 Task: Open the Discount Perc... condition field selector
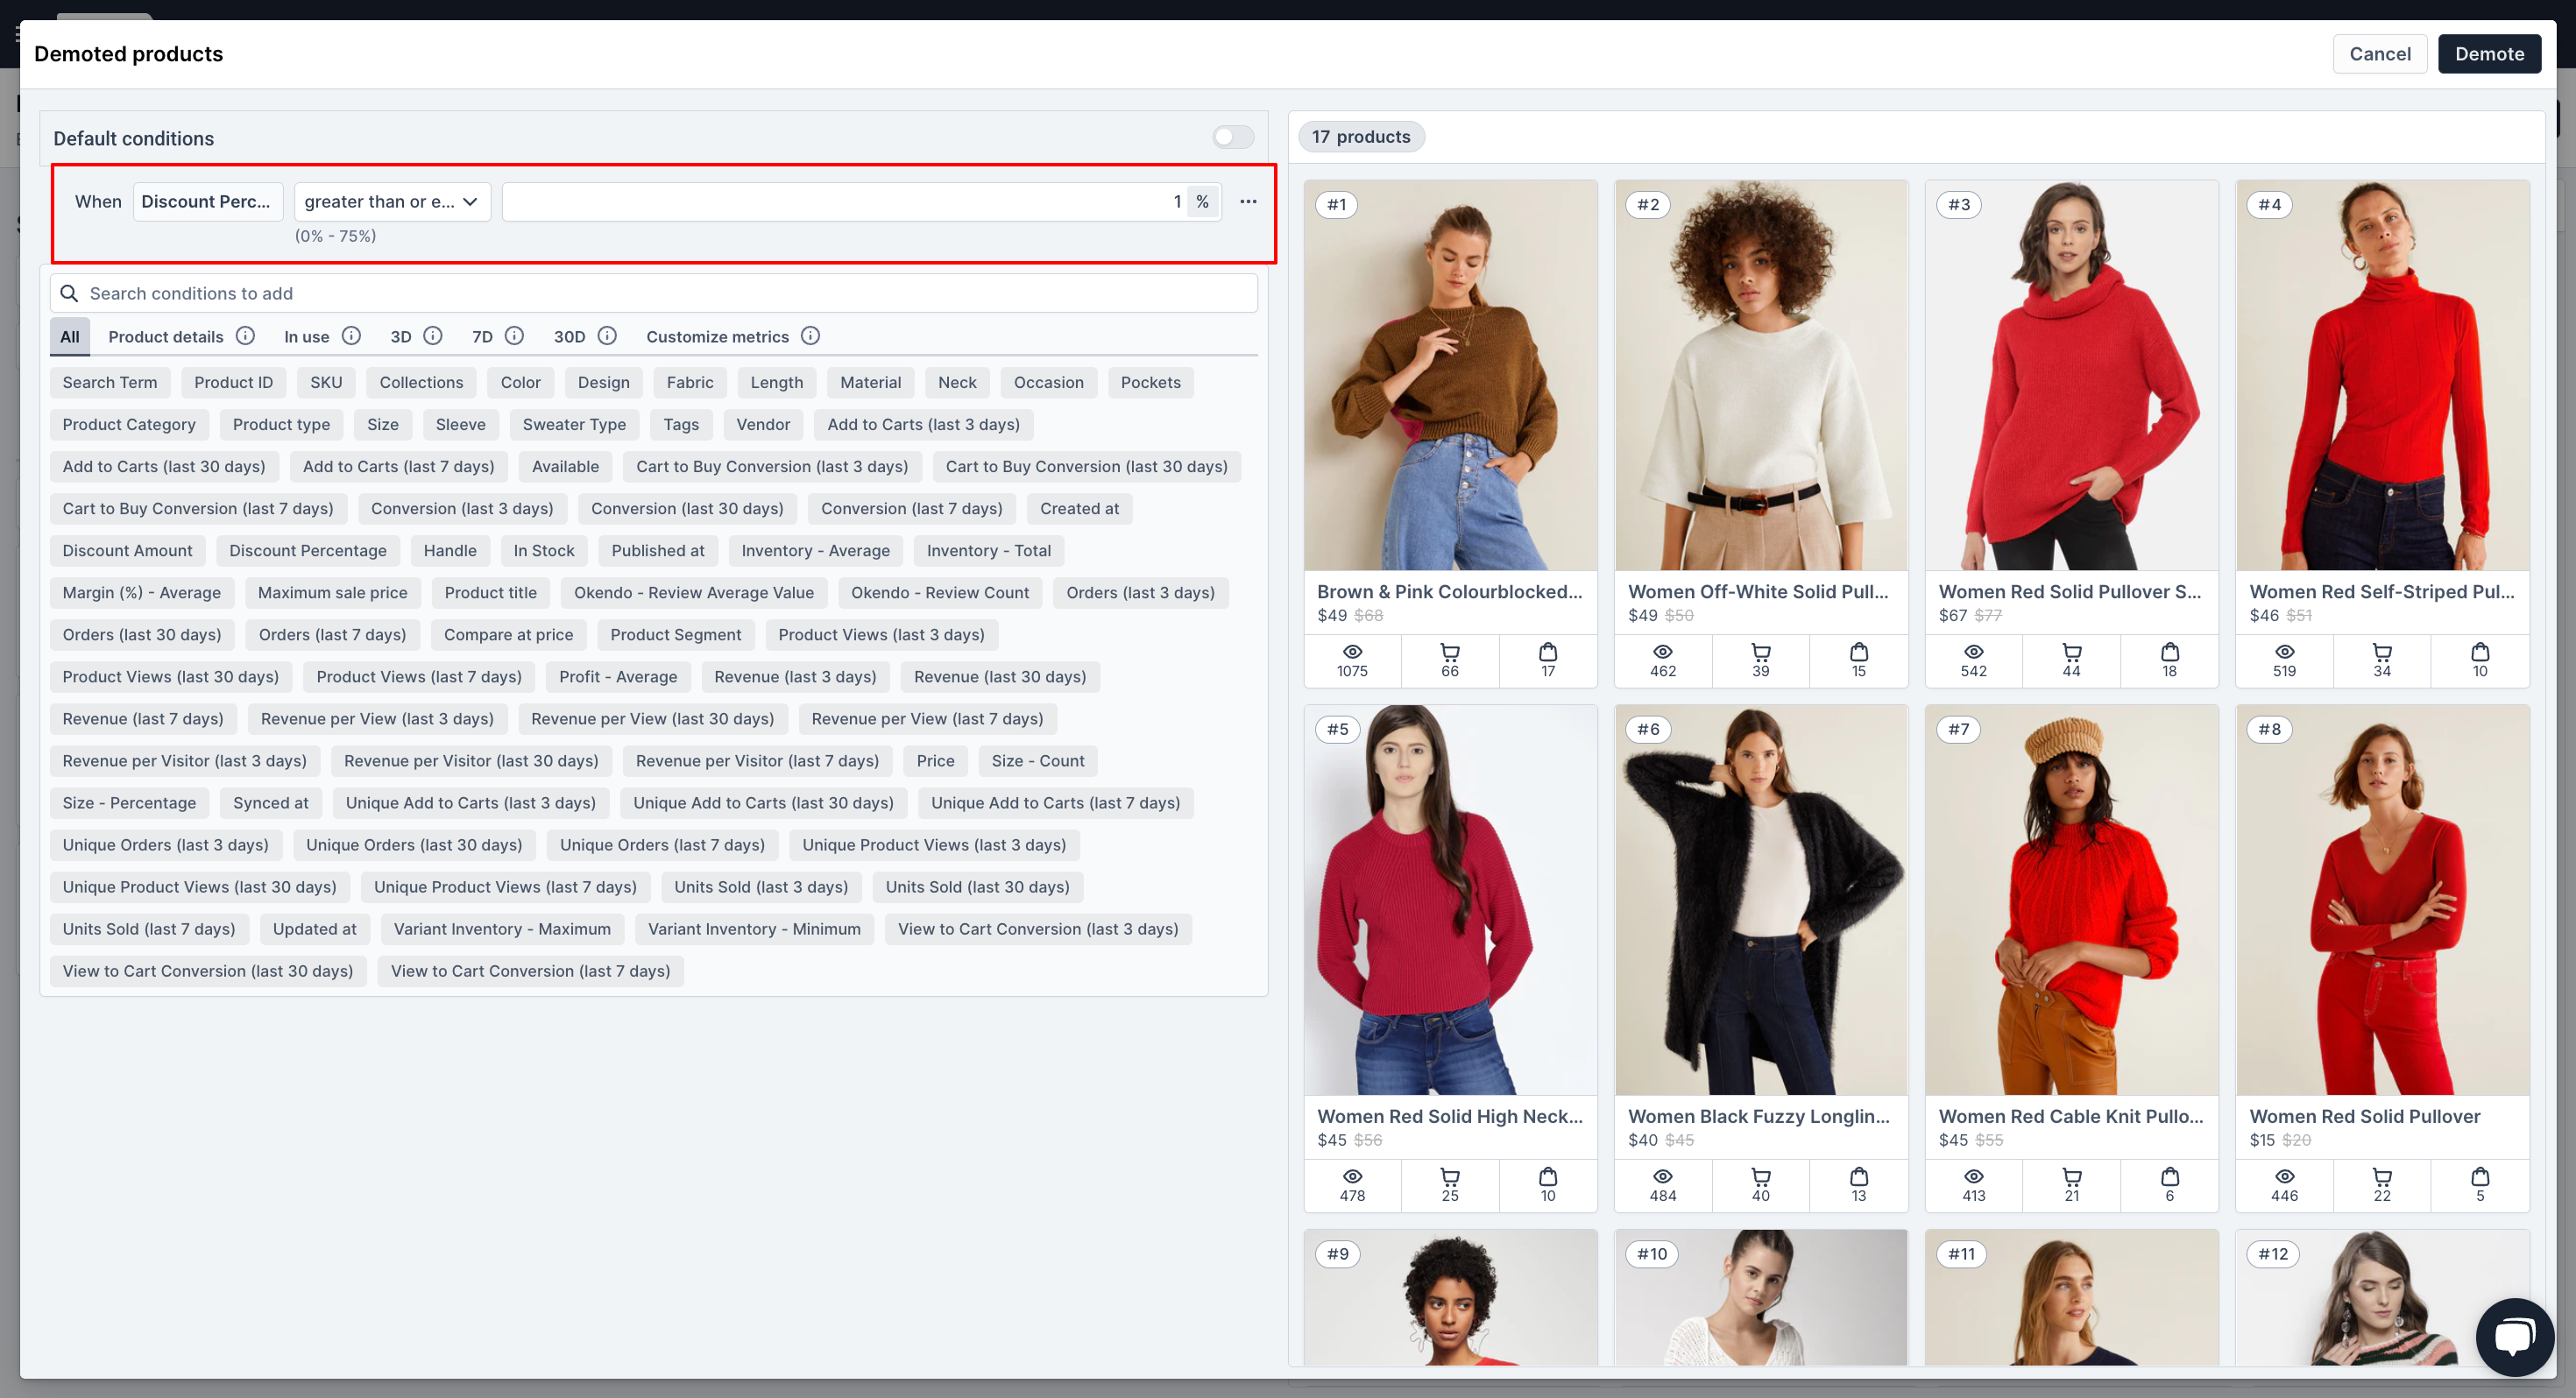click(207, 201)
